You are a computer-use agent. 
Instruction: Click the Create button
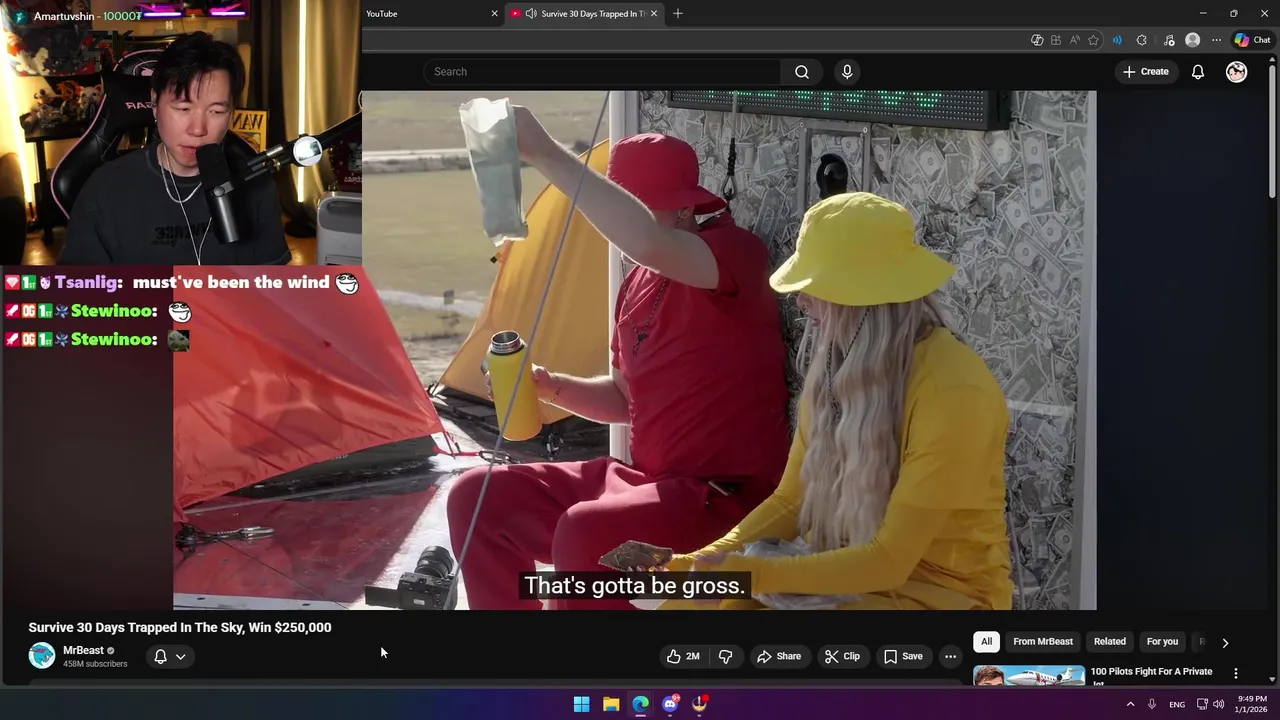1145,72
